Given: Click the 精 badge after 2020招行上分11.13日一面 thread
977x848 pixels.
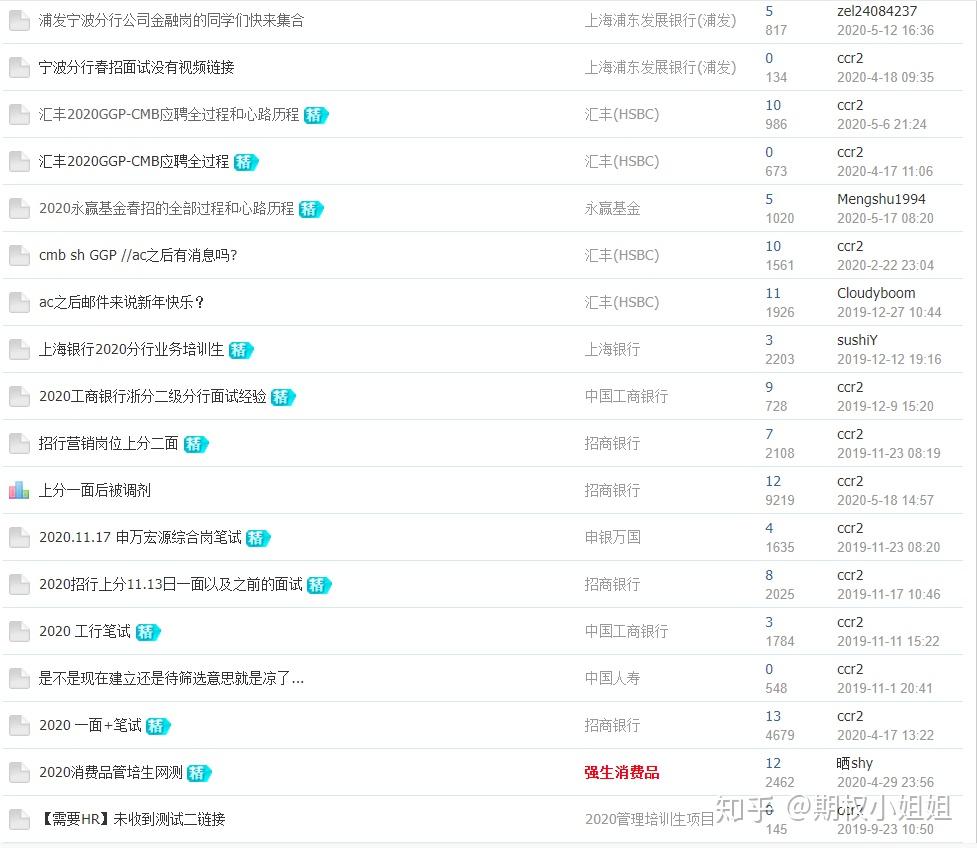Looking at the screenshot, I should pyautogui.click(x=319, y=585).
